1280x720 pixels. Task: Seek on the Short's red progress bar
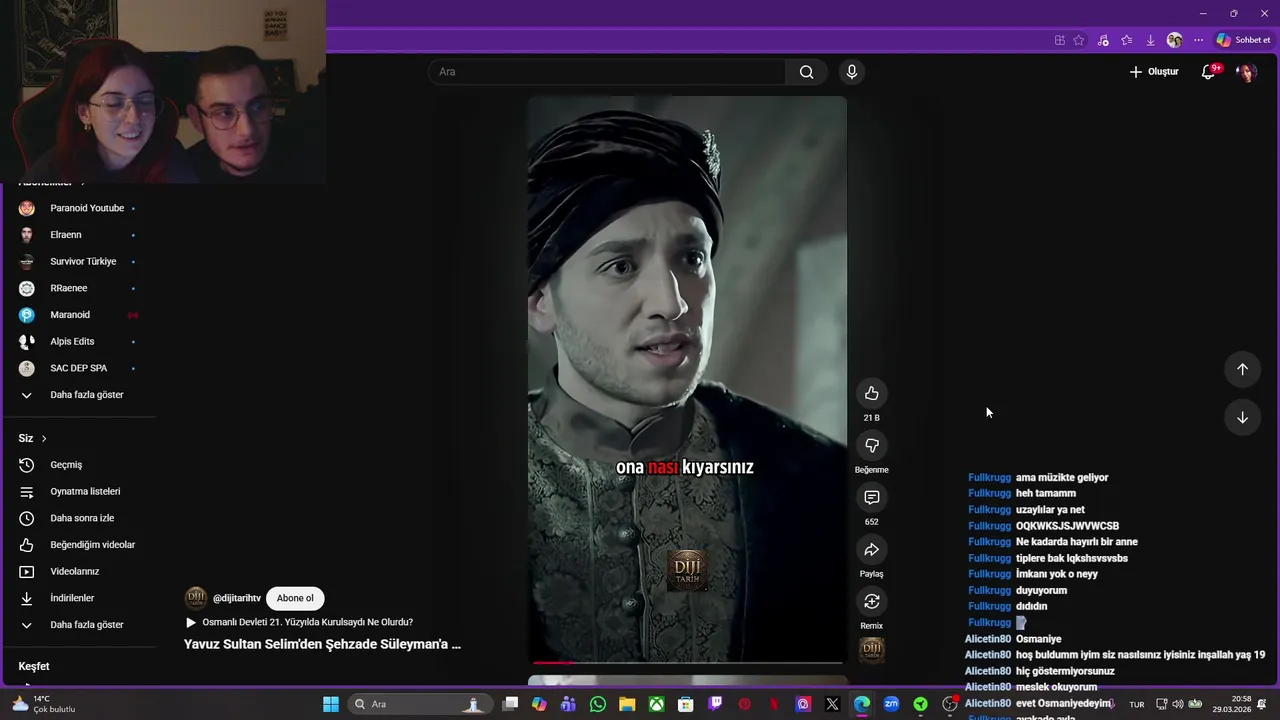687,662
